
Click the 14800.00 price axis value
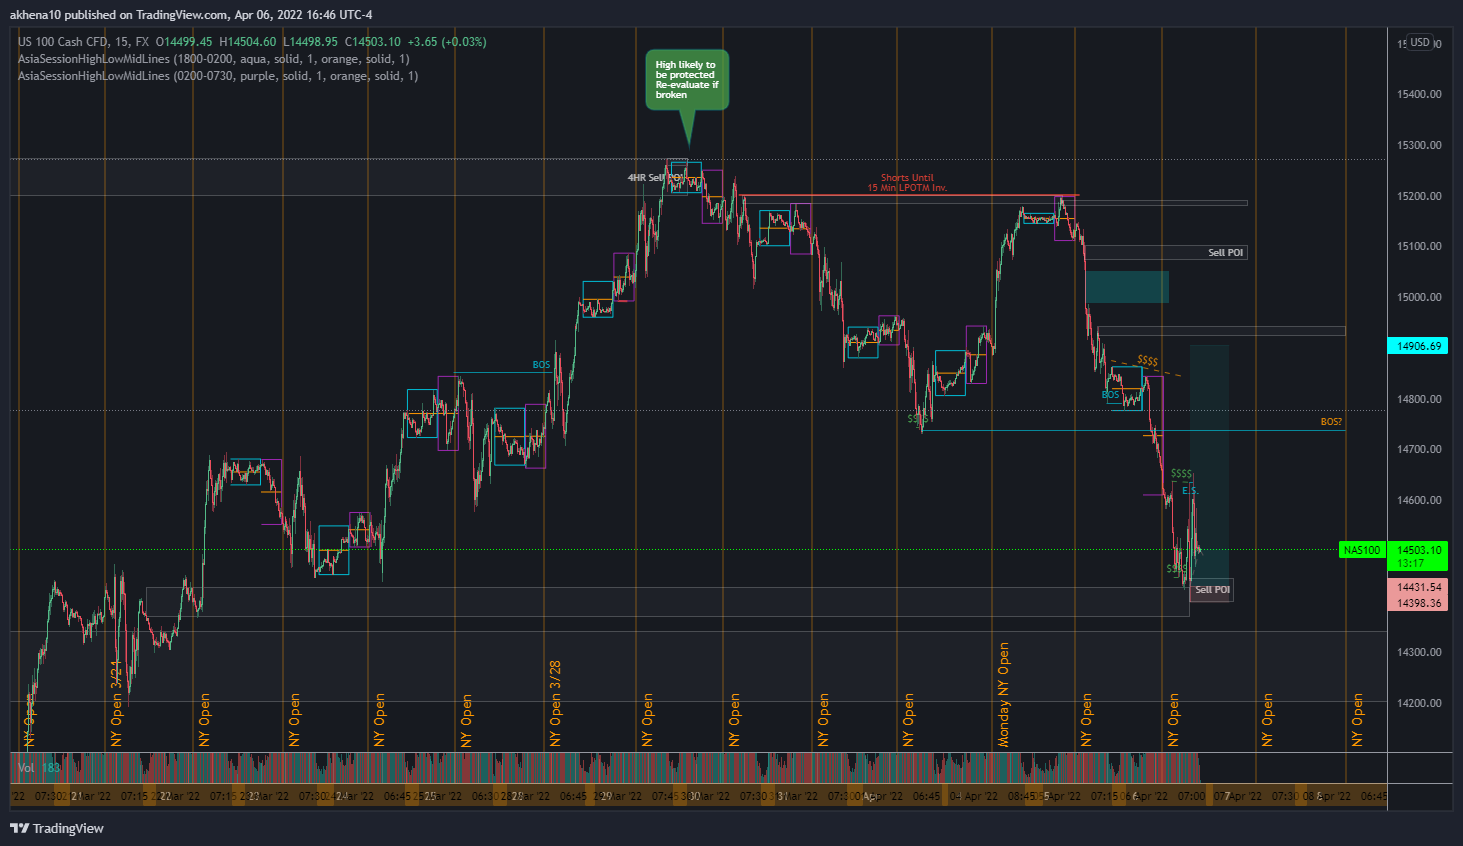tap(1419, 399)
